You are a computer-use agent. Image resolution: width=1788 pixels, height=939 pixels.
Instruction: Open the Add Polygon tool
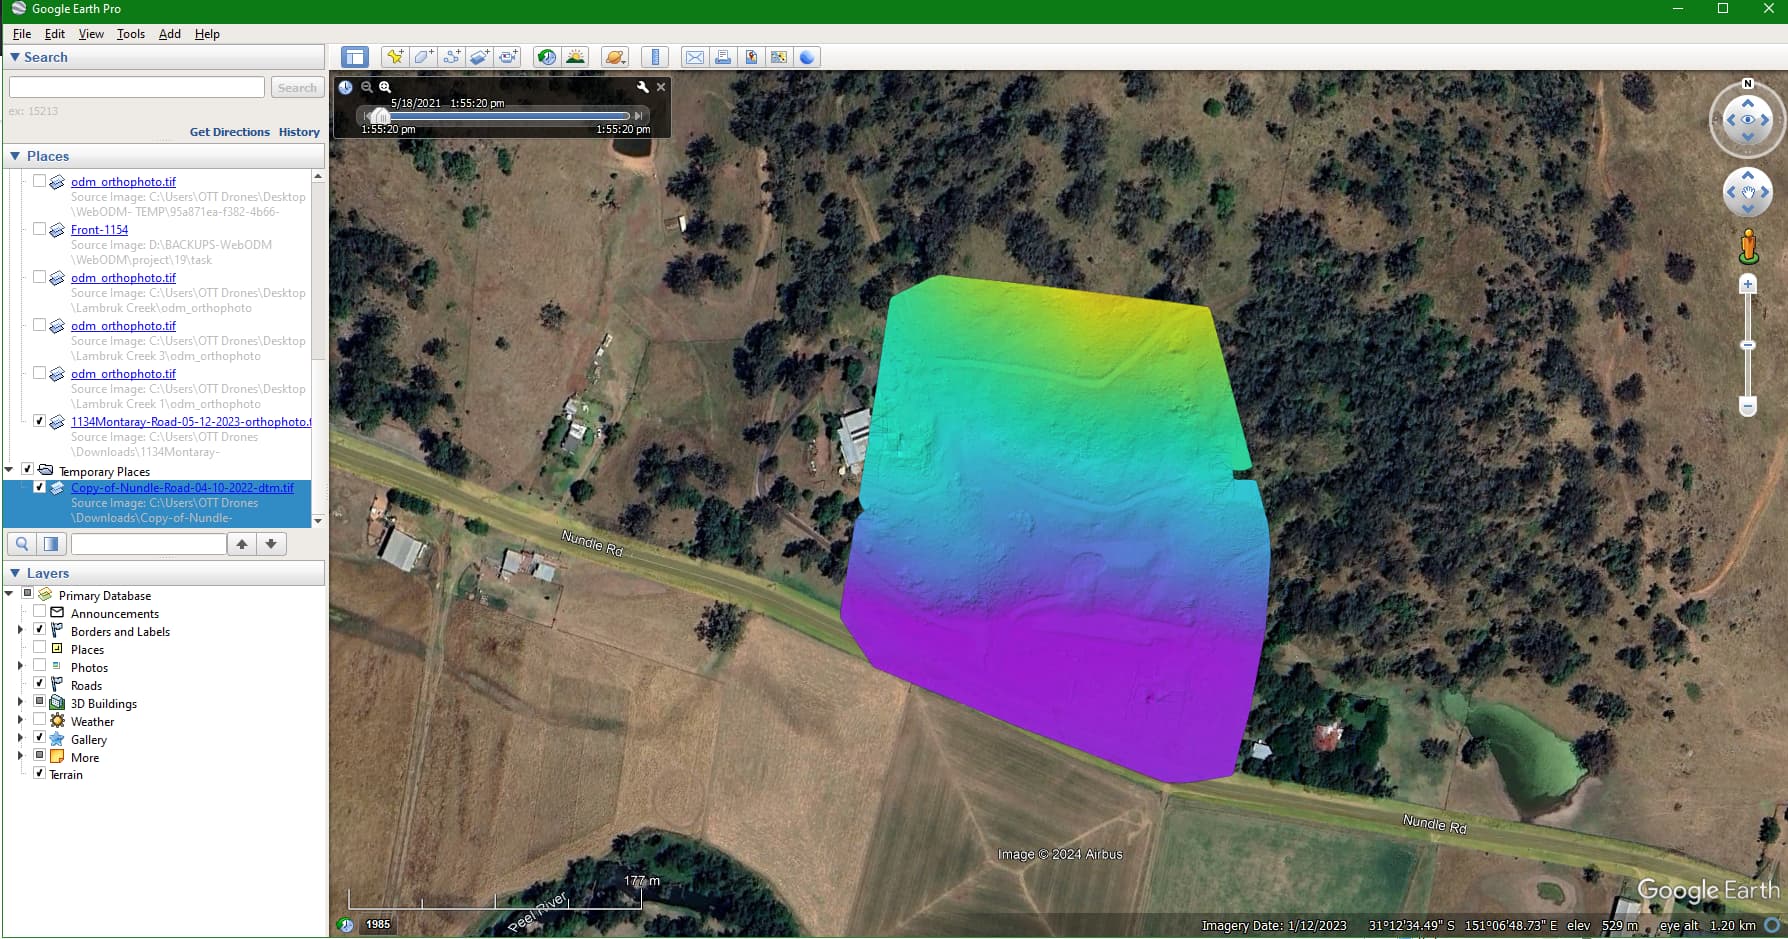point(423,57)
